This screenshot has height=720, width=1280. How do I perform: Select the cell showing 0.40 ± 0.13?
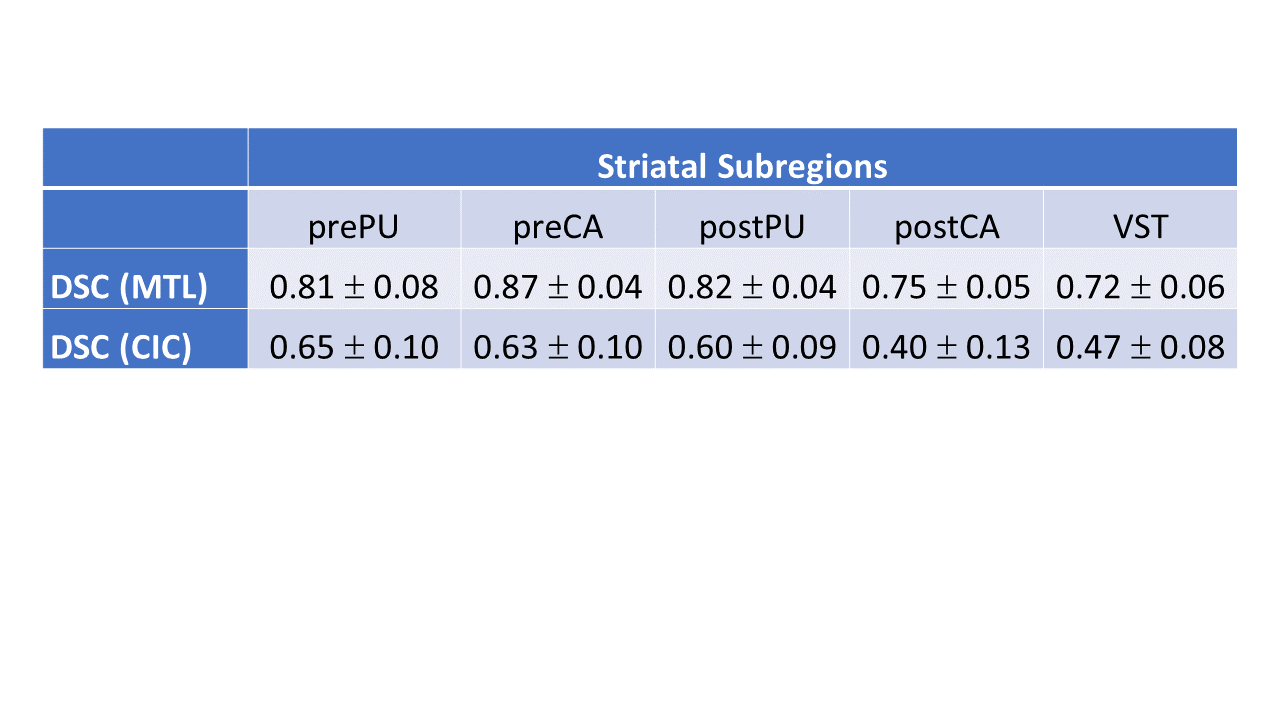(x=946, y=348)
